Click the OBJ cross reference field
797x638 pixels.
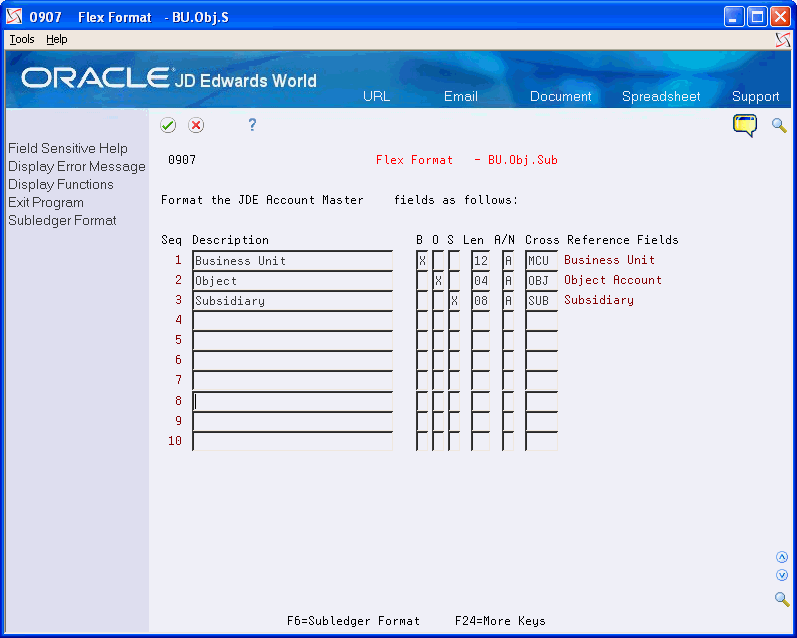tap(541, 281)
